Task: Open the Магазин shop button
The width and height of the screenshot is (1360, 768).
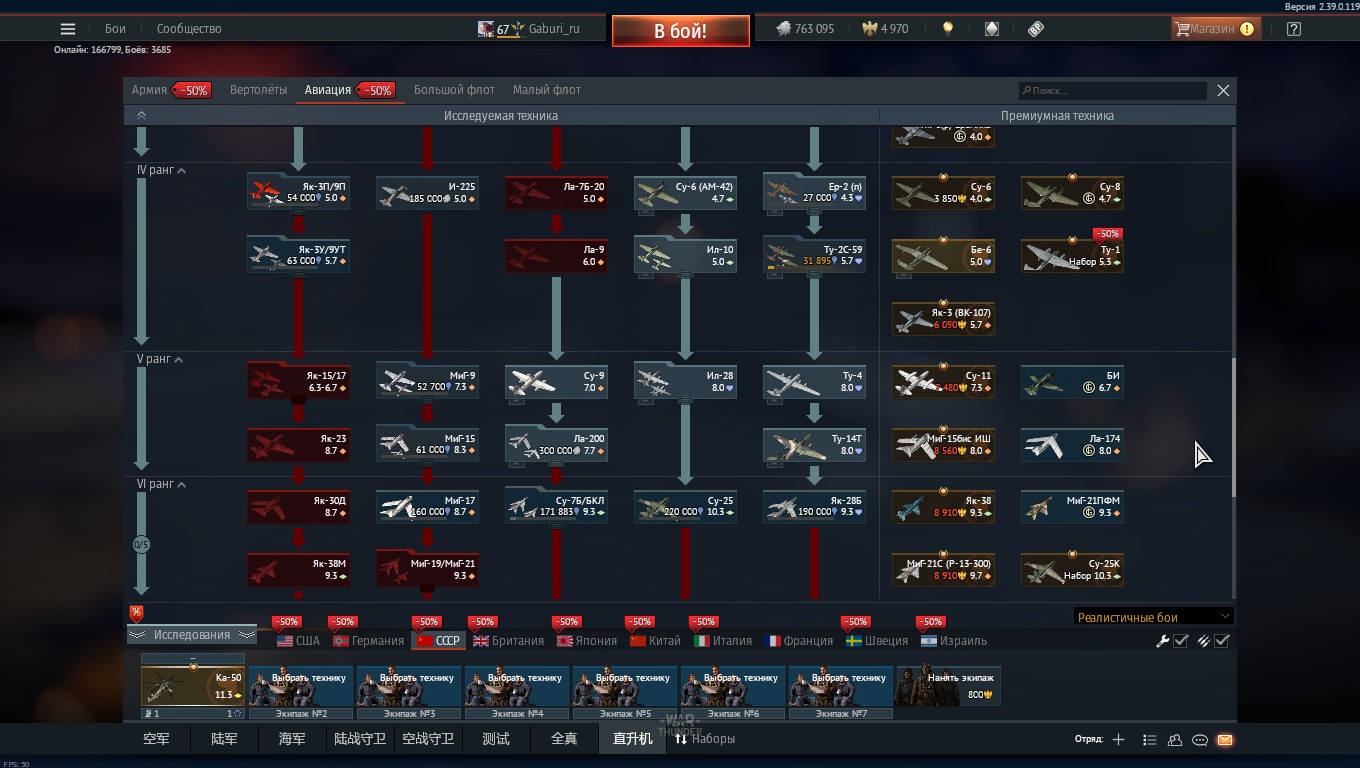Action: click(1216, 29)
